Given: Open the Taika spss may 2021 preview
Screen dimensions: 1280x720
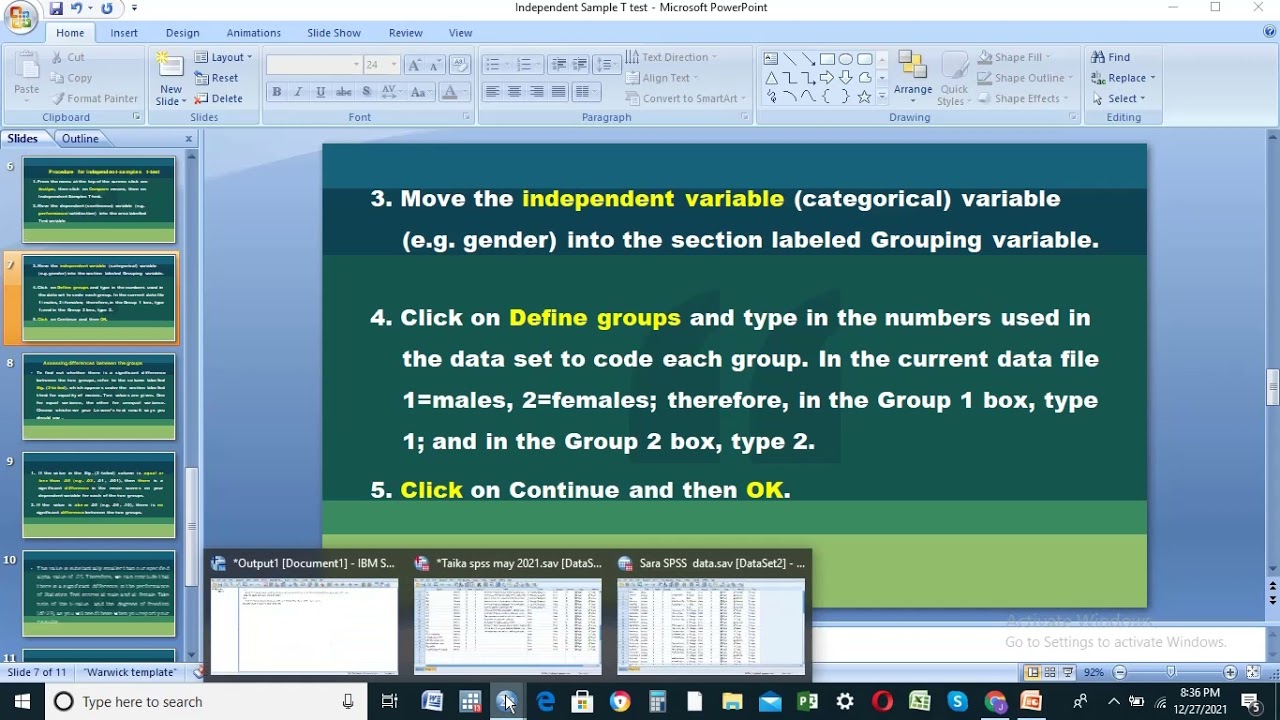Looking at the screenshot, I should tap(508, 615).
